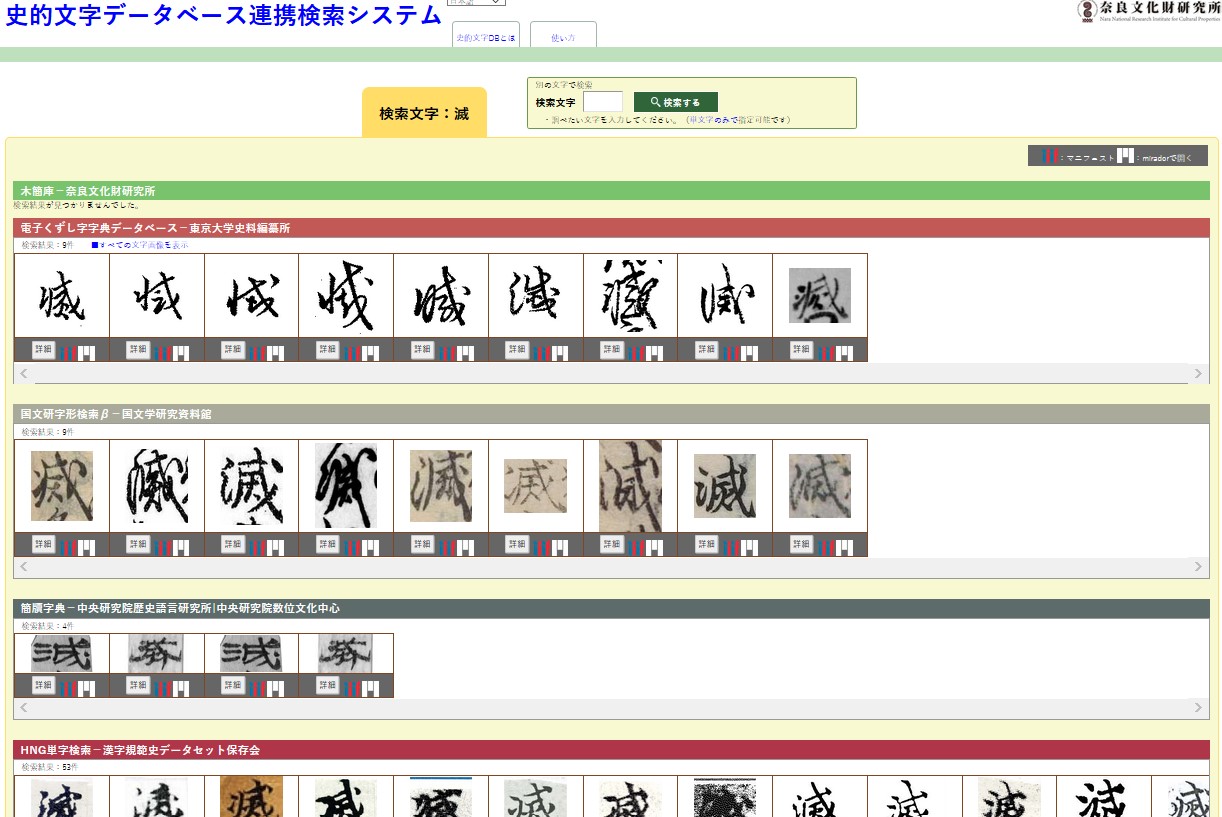Click the 検索する search button
The height and width of the screenshot is (817, 1222).
[676, 102]
